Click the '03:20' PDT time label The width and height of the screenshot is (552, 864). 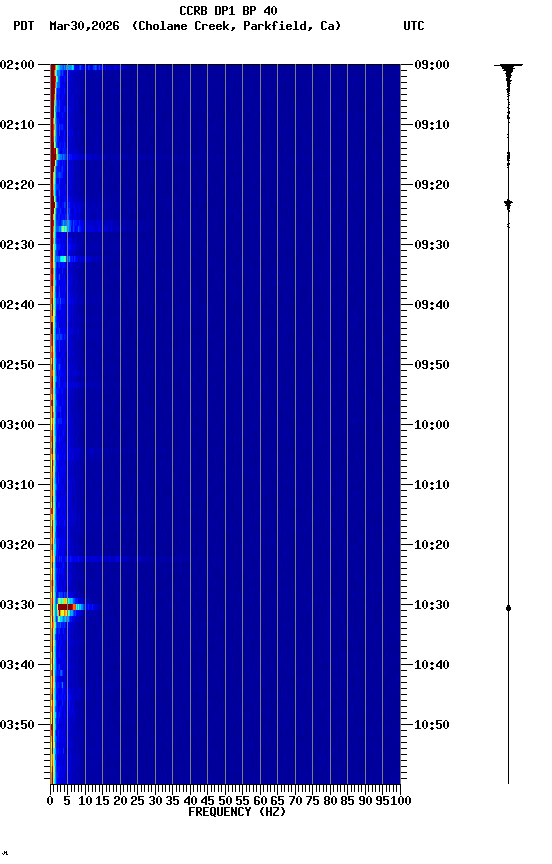[17, 546]
